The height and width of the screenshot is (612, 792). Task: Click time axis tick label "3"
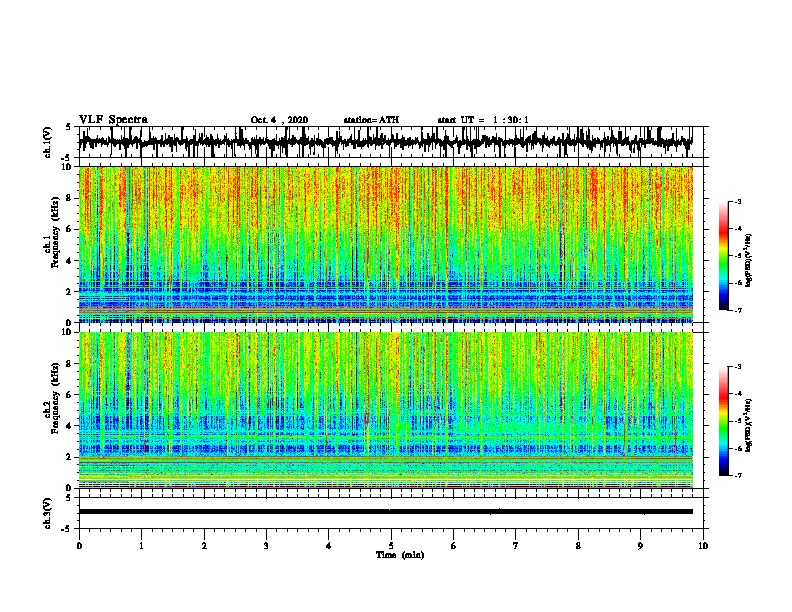[x=266, y=546]
